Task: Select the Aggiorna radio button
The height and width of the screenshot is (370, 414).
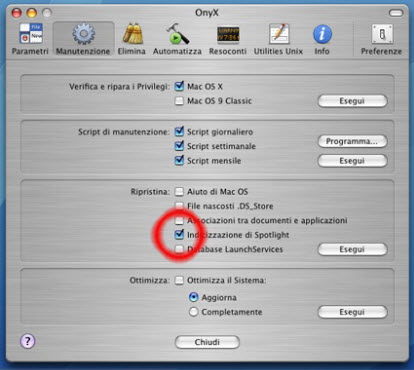Action: pyautogui.click(x=194, y=297)
